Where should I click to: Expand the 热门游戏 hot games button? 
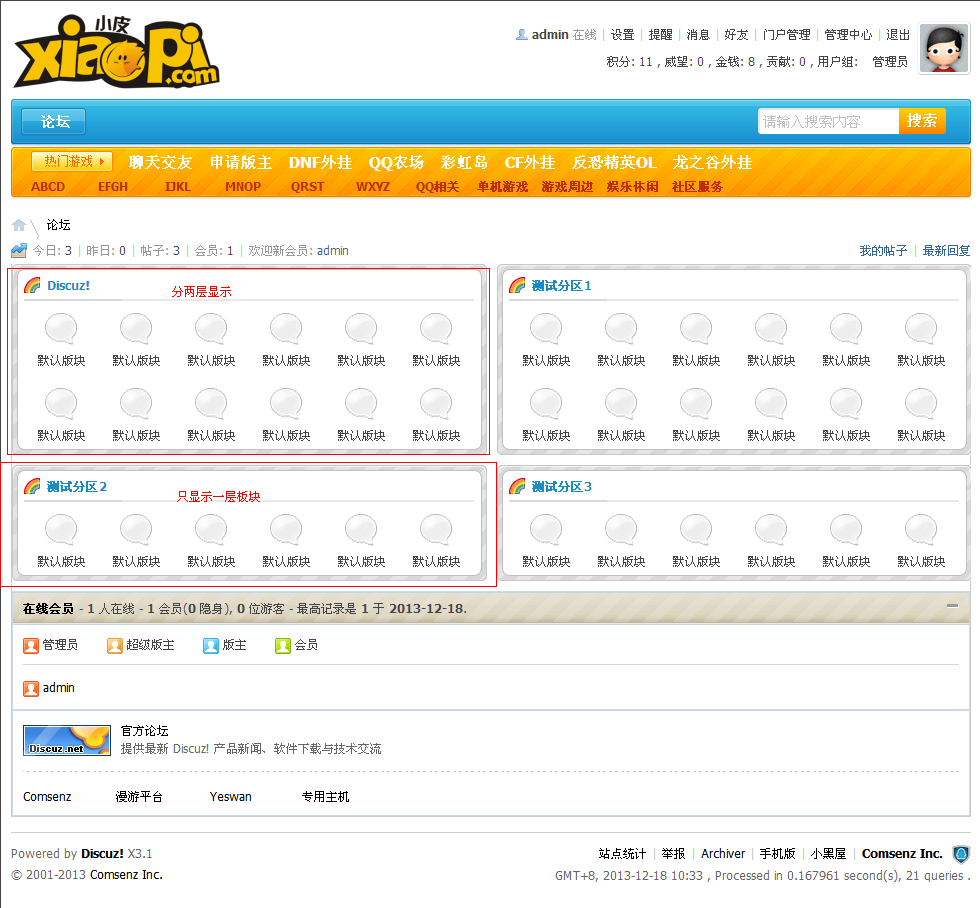coord(72,161)
